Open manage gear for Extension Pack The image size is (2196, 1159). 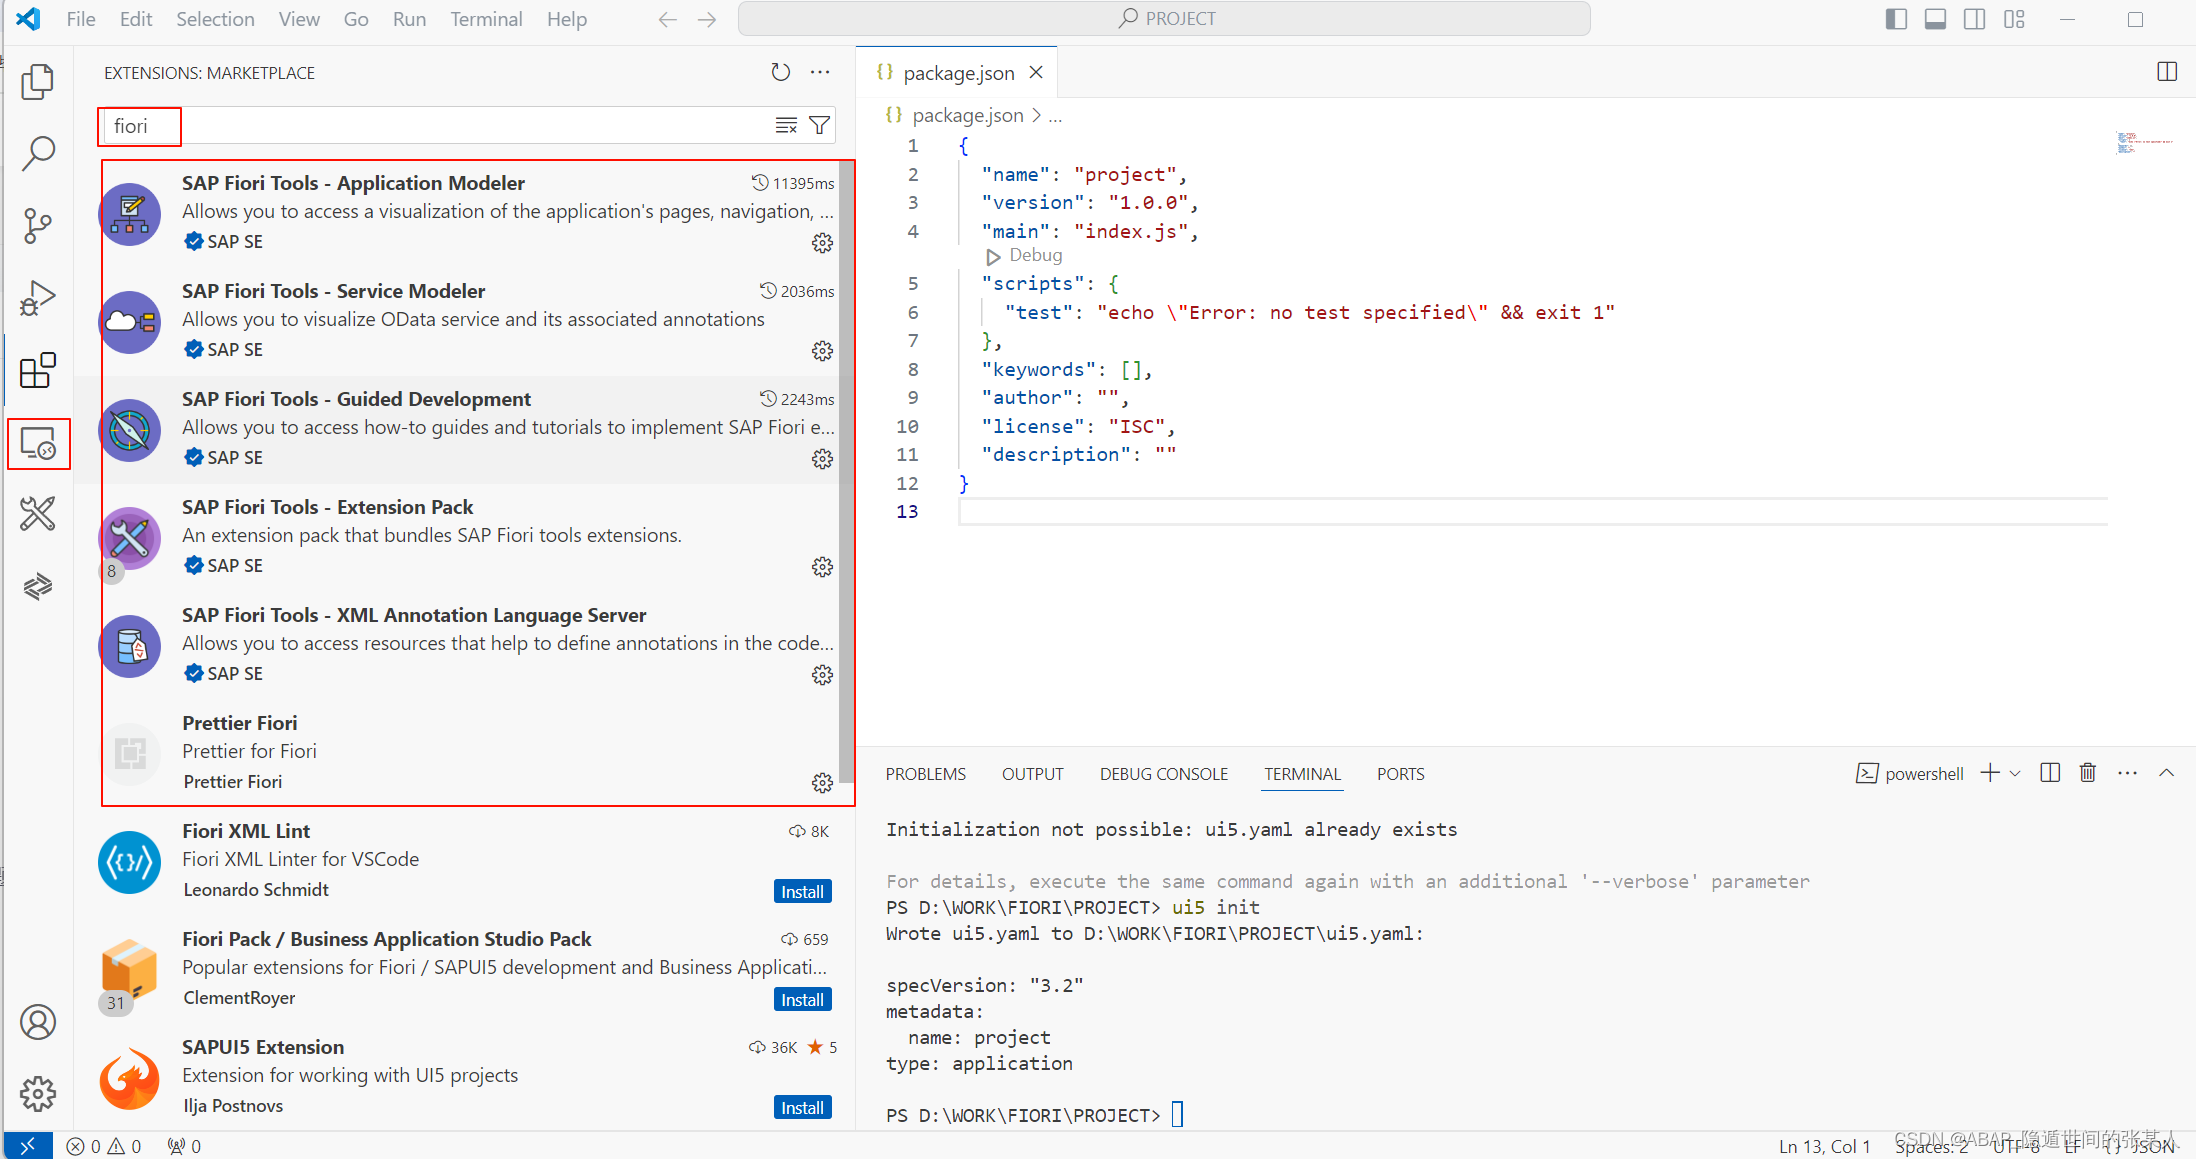tap(822, 567)
